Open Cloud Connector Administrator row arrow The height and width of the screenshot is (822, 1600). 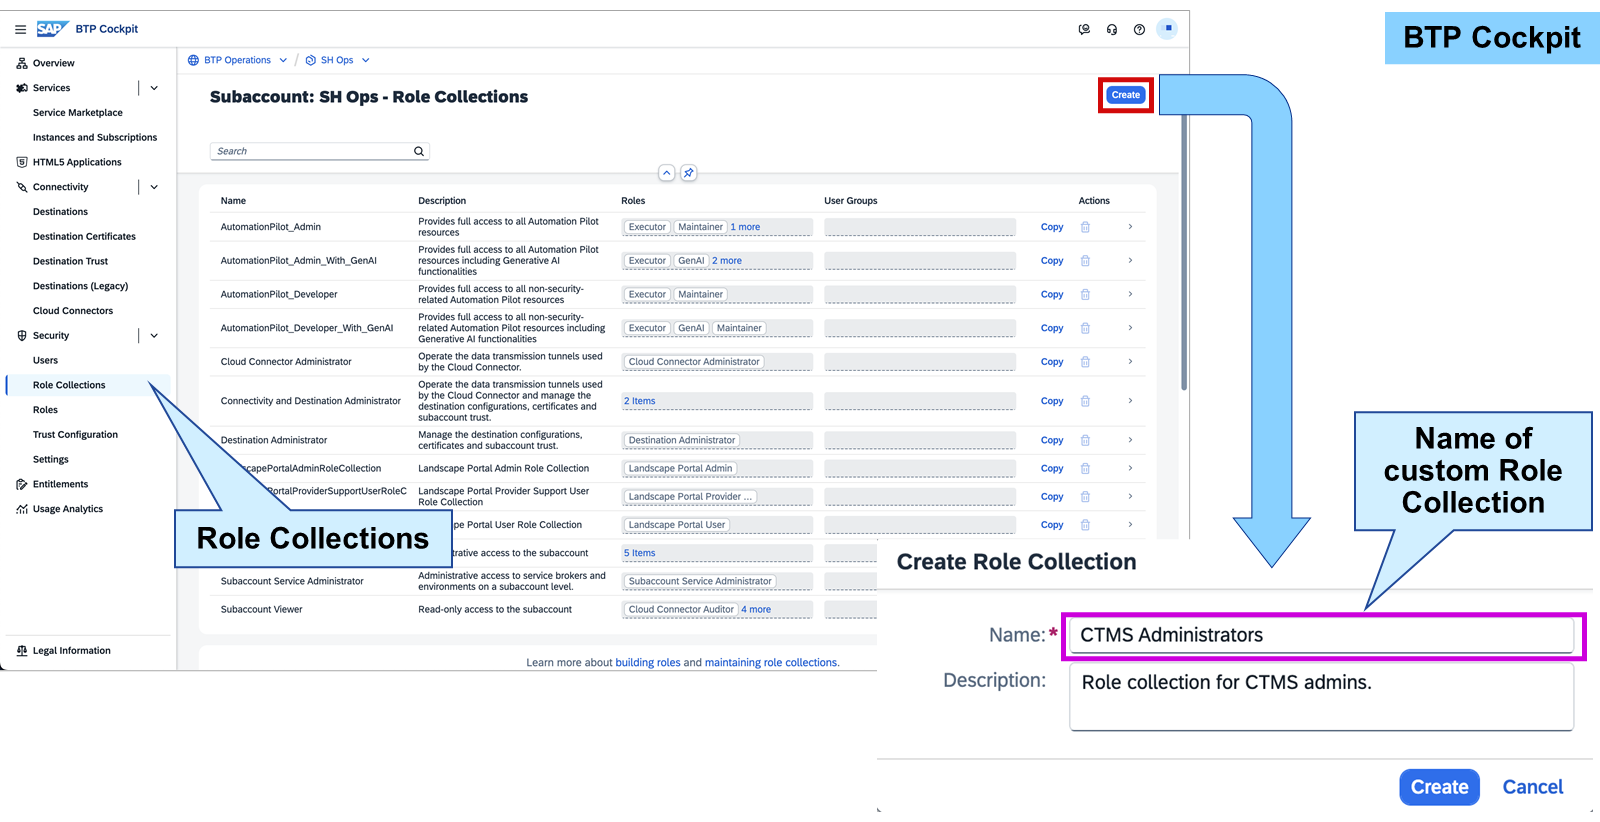[1130, 362]
